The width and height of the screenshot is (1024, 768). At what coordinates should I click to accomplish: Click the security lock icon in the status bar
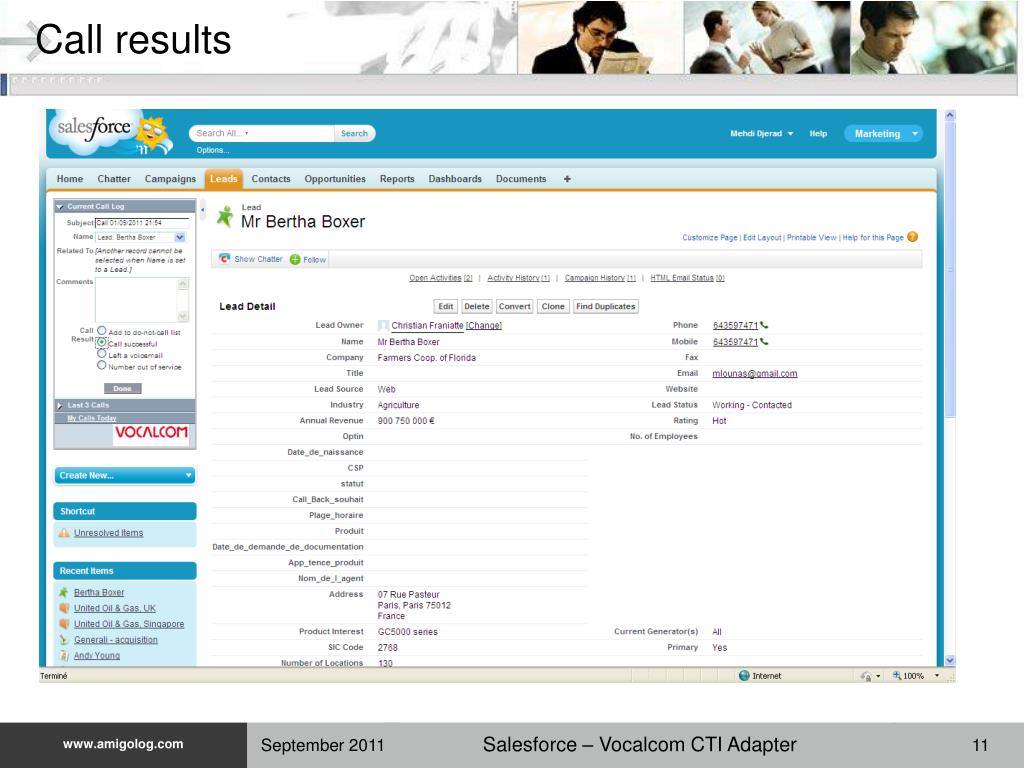pos(866,676)
